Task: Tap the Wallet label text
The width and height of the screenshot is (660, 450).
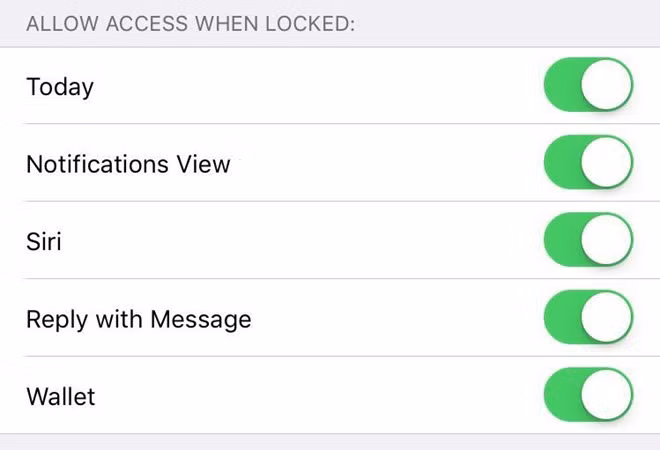Action: click(61, 397)
